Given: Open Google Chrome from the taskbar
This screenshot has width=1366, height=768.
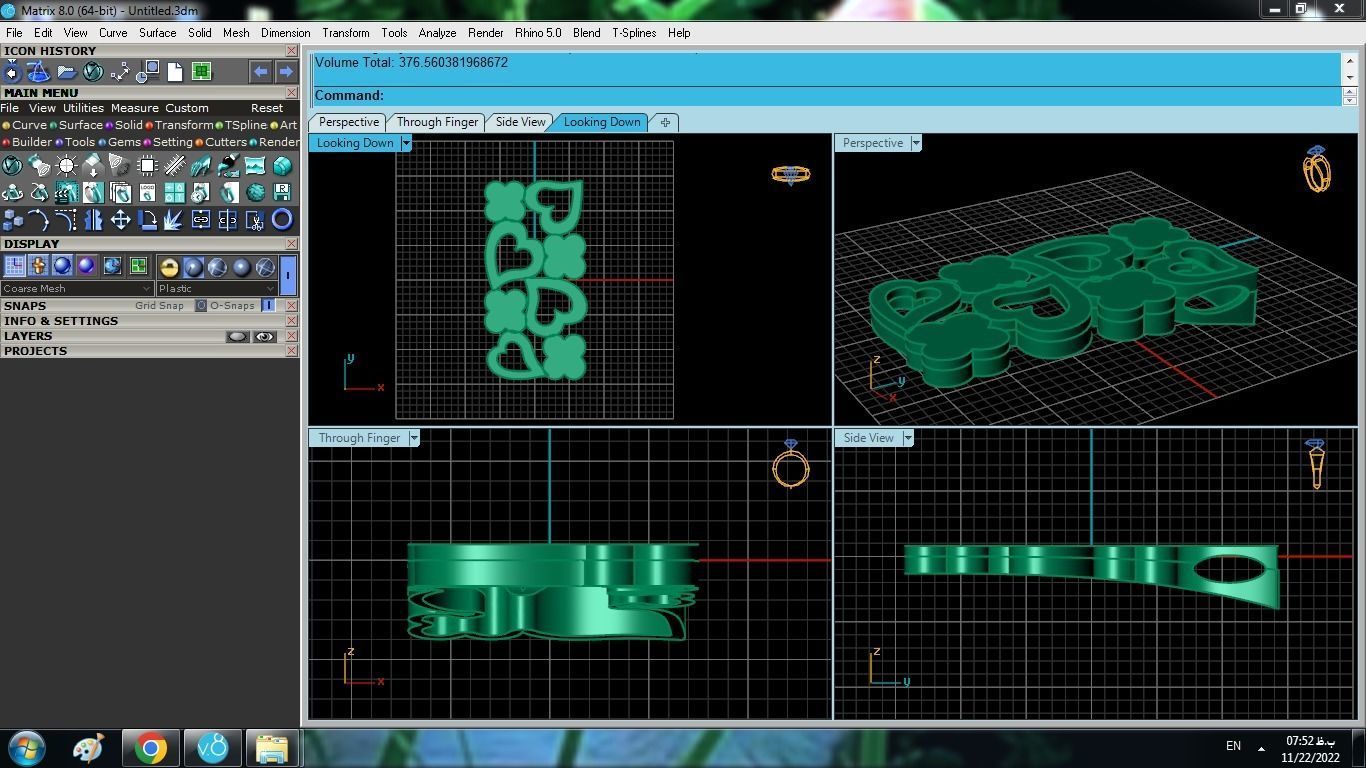Looking at the screenshot, I should (x=151, y=748).
